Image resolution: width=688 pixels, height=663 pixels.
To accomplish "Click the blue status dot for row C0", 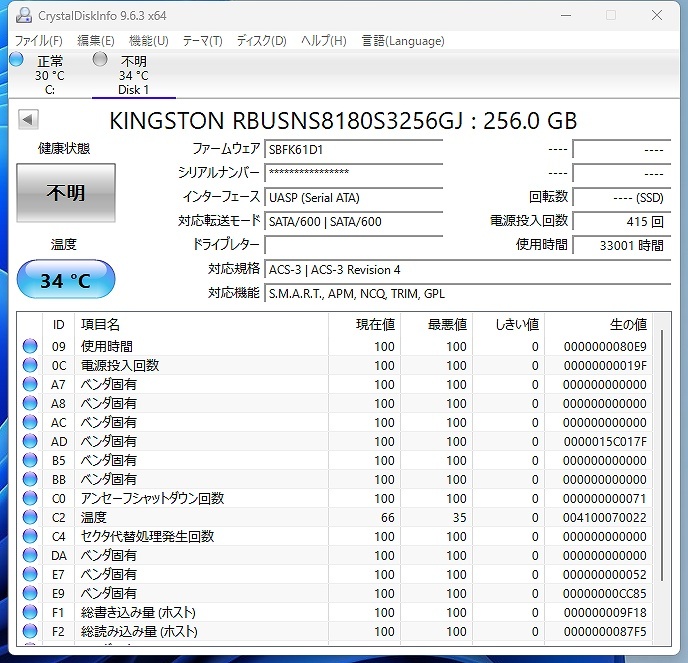I will click(x=30, y=498).
